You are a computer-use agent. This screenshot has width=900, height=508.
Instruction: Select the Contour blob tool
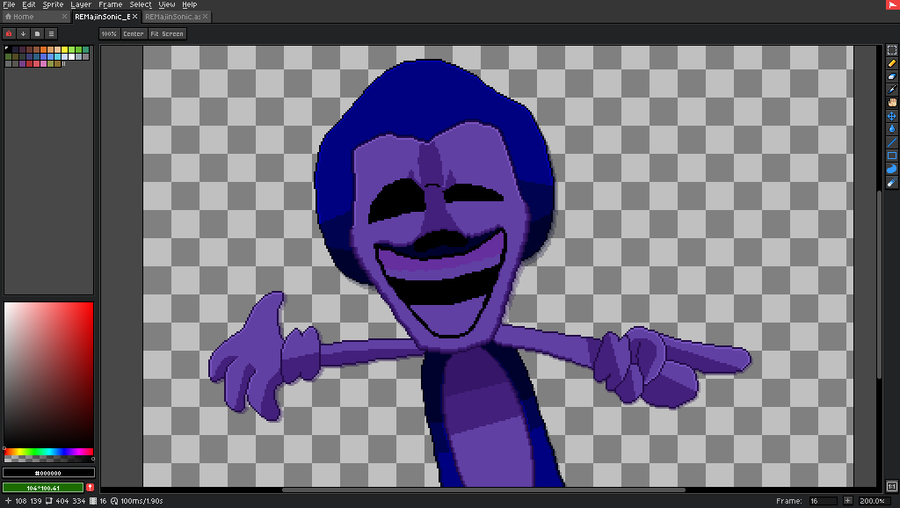point(891,169)
